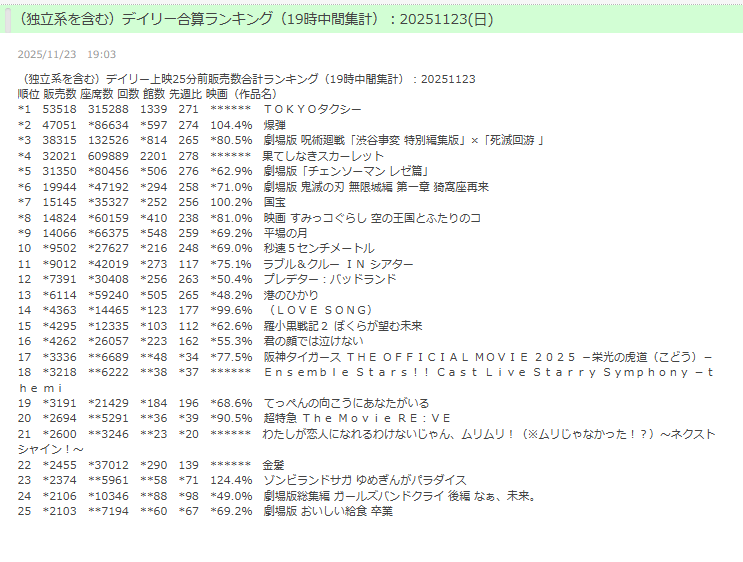Select the rank 1 title TOKYOタクシー
This screenshot has width=743, height=562.
point(312,108)
